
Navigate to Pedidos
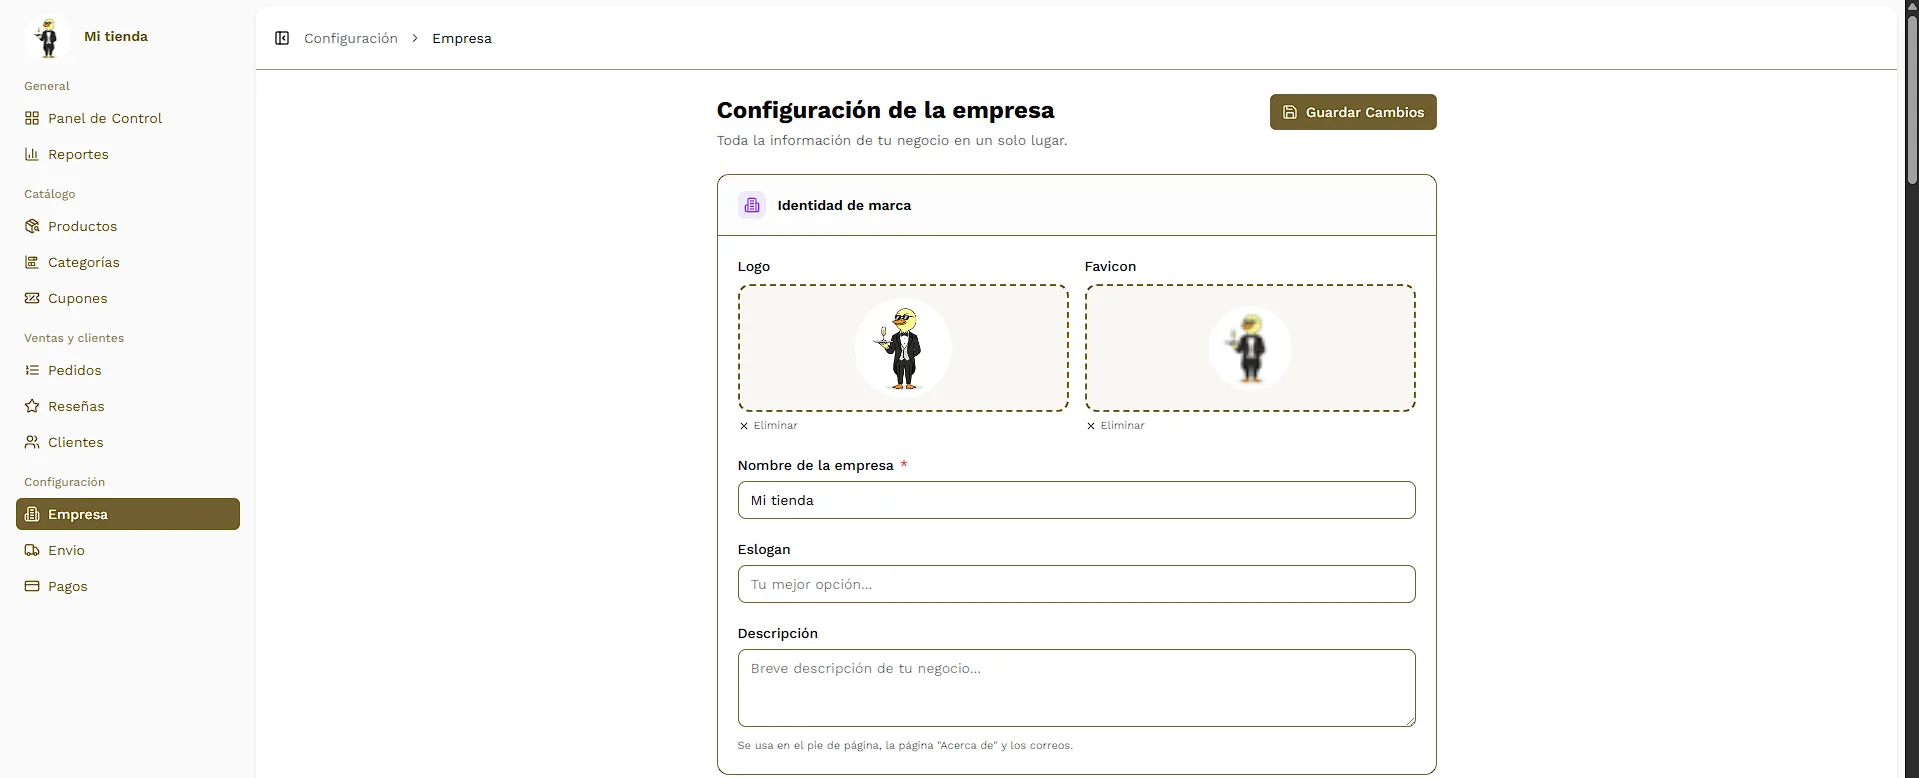(x=128, y=370)
